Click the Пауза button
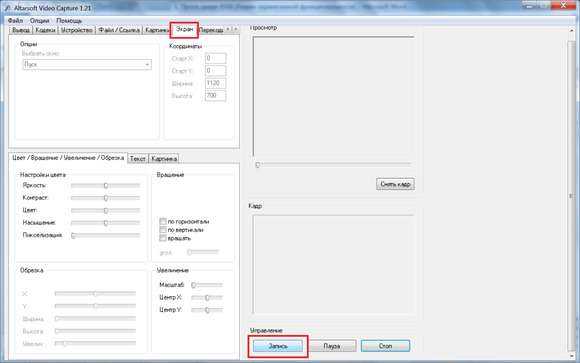The image size is (580, 363). tap(332, 346)
